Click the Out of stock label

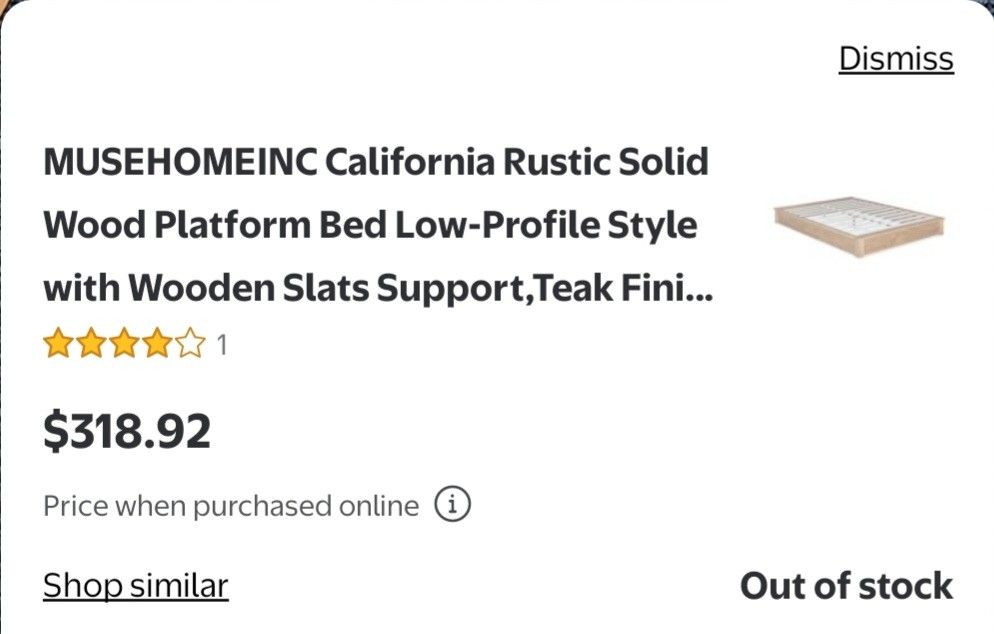click(x=846, y=586)
